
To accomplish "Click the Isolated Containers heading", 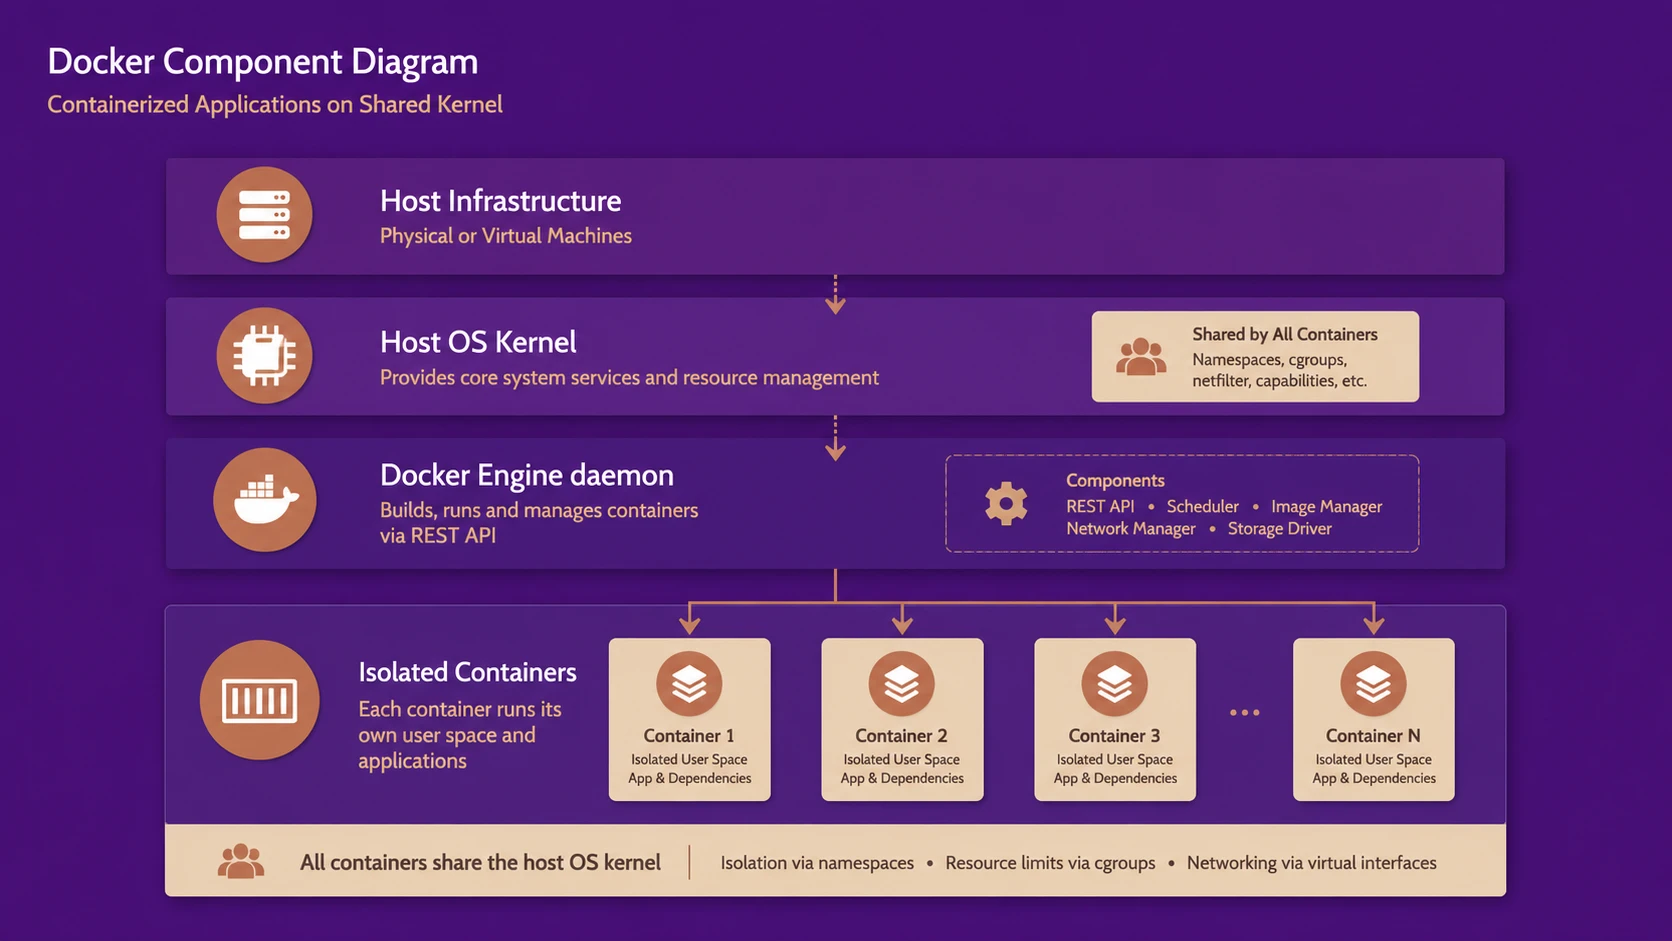I will (467, 672).
